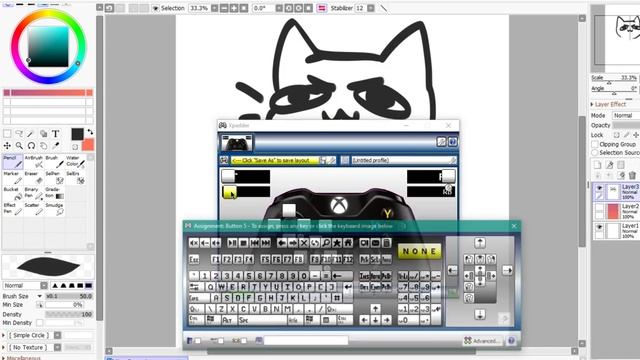Image resolution: width=640 pixels, height=360 pixels.
Task: Toggle visibility eye of Layer1
Action: 599,227
